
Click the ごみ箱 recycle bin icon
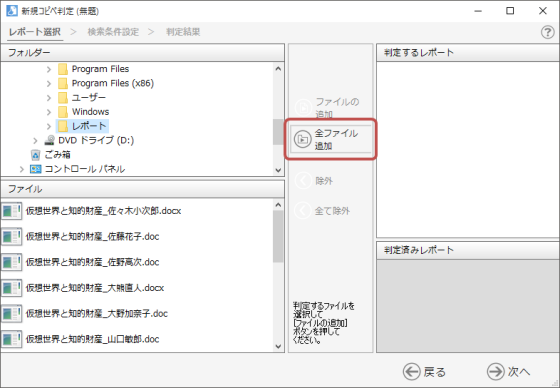[36, 155]
